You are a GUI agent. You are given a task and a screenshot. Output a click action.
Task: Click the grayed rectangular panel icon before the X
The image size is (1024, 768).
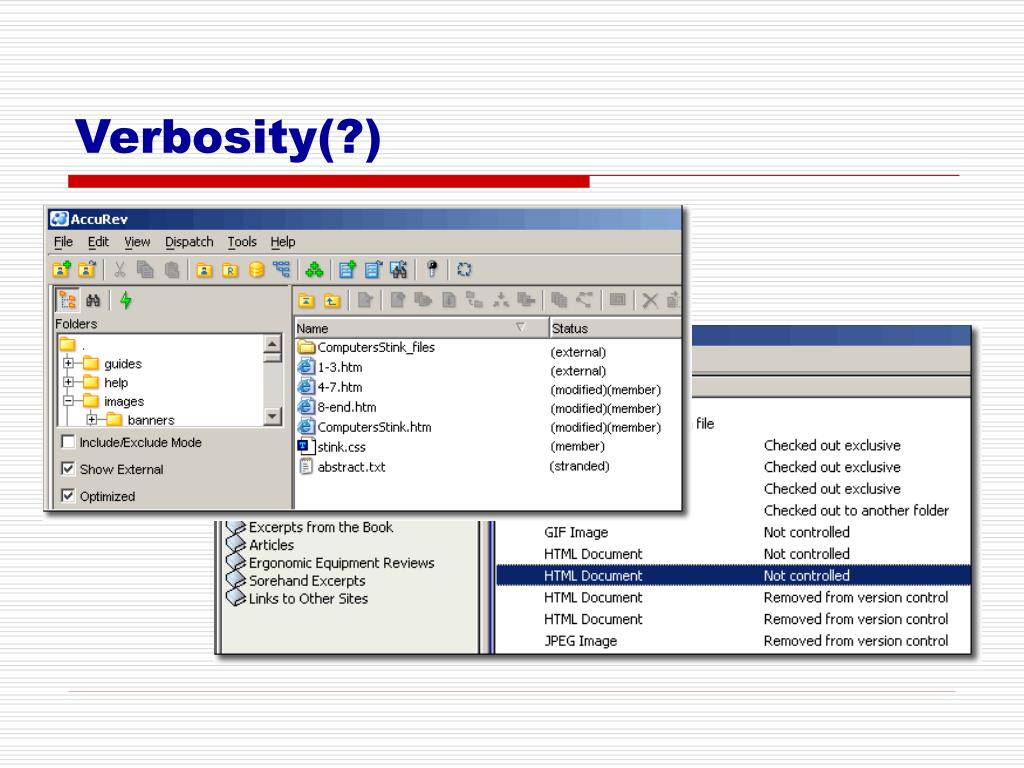pyautogui.click(x=617, y=300)
